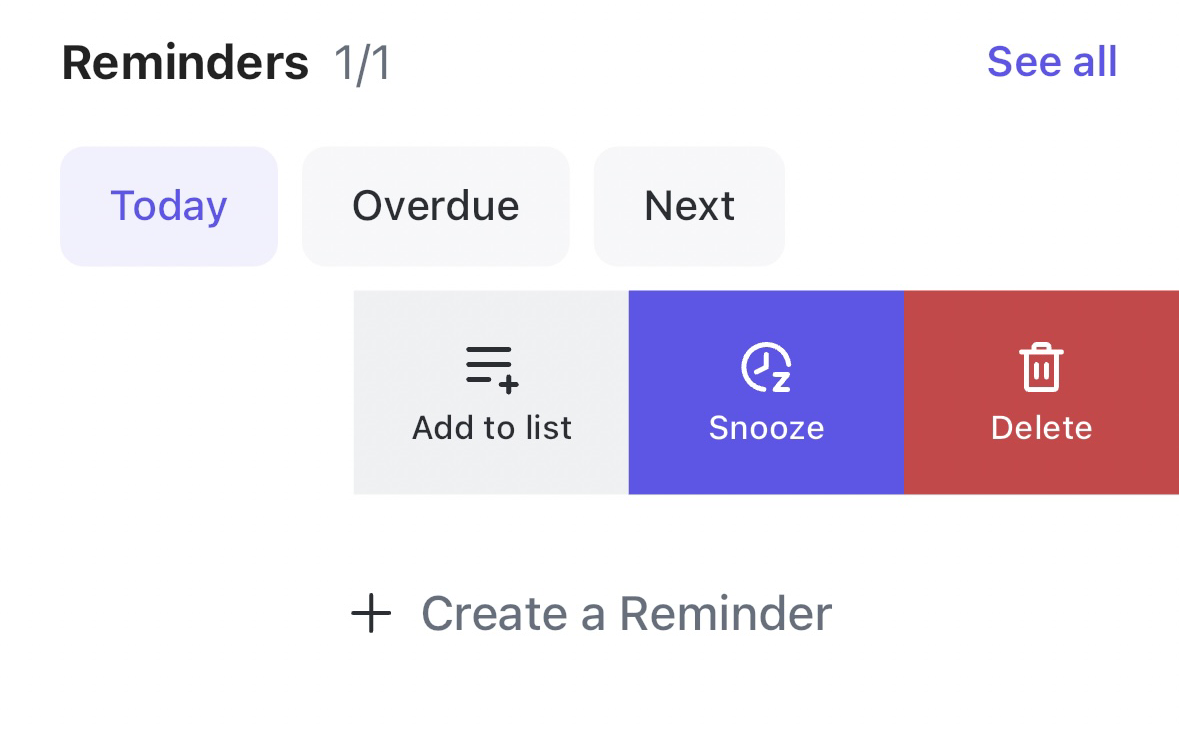
Task: Click the Create a Reminder button
Action: tap(626, 614)
